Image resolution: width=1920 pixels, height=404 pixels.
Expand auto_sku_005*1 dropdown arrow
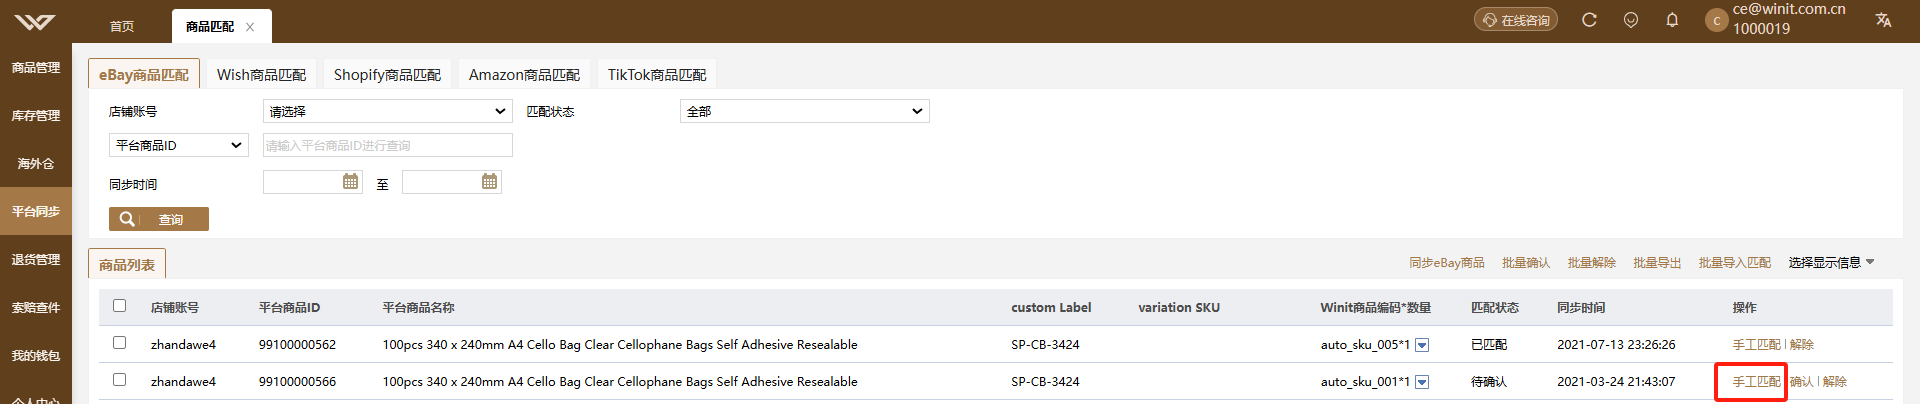click(1422, 345)
